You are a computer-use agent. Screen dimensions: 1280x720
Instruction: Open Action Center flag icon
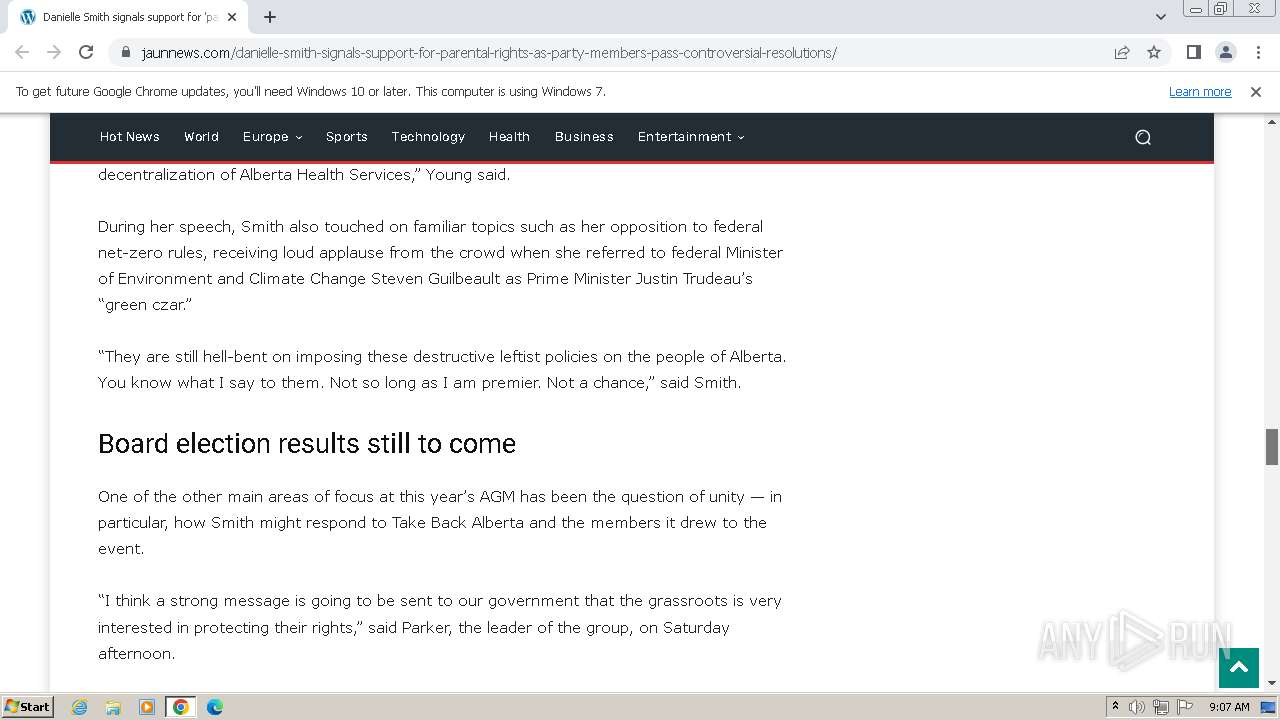click(1185, 707)
